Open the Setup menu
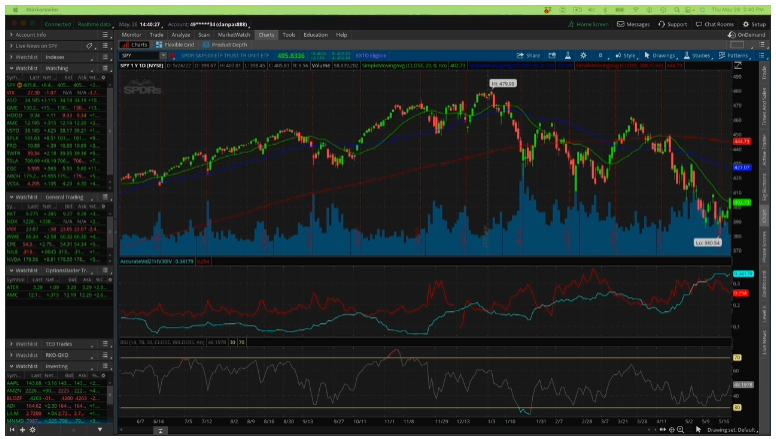Viewport: 776px width, 439px height. pos(754,24)
